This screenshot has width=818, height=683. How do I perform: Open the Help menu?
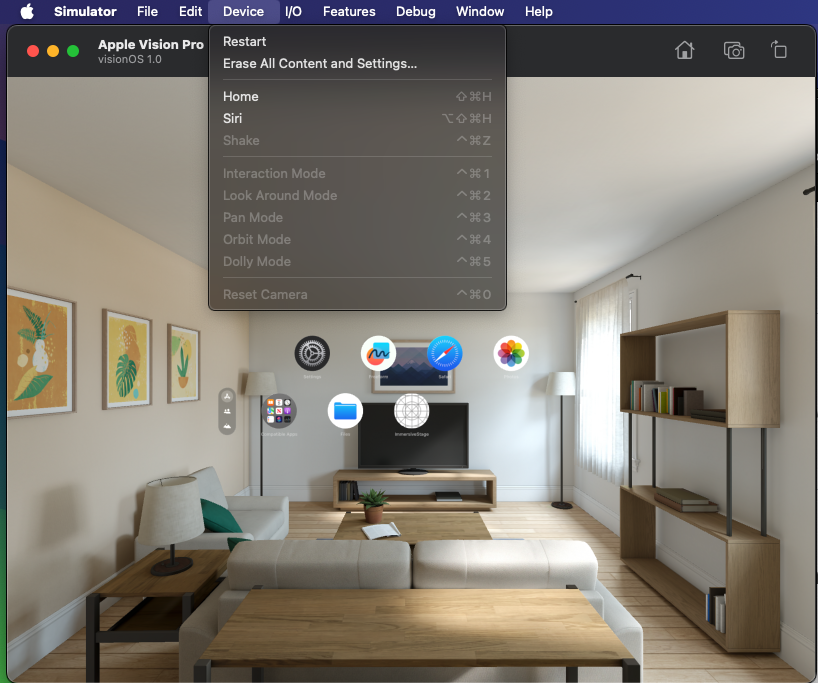click(538, 11)
